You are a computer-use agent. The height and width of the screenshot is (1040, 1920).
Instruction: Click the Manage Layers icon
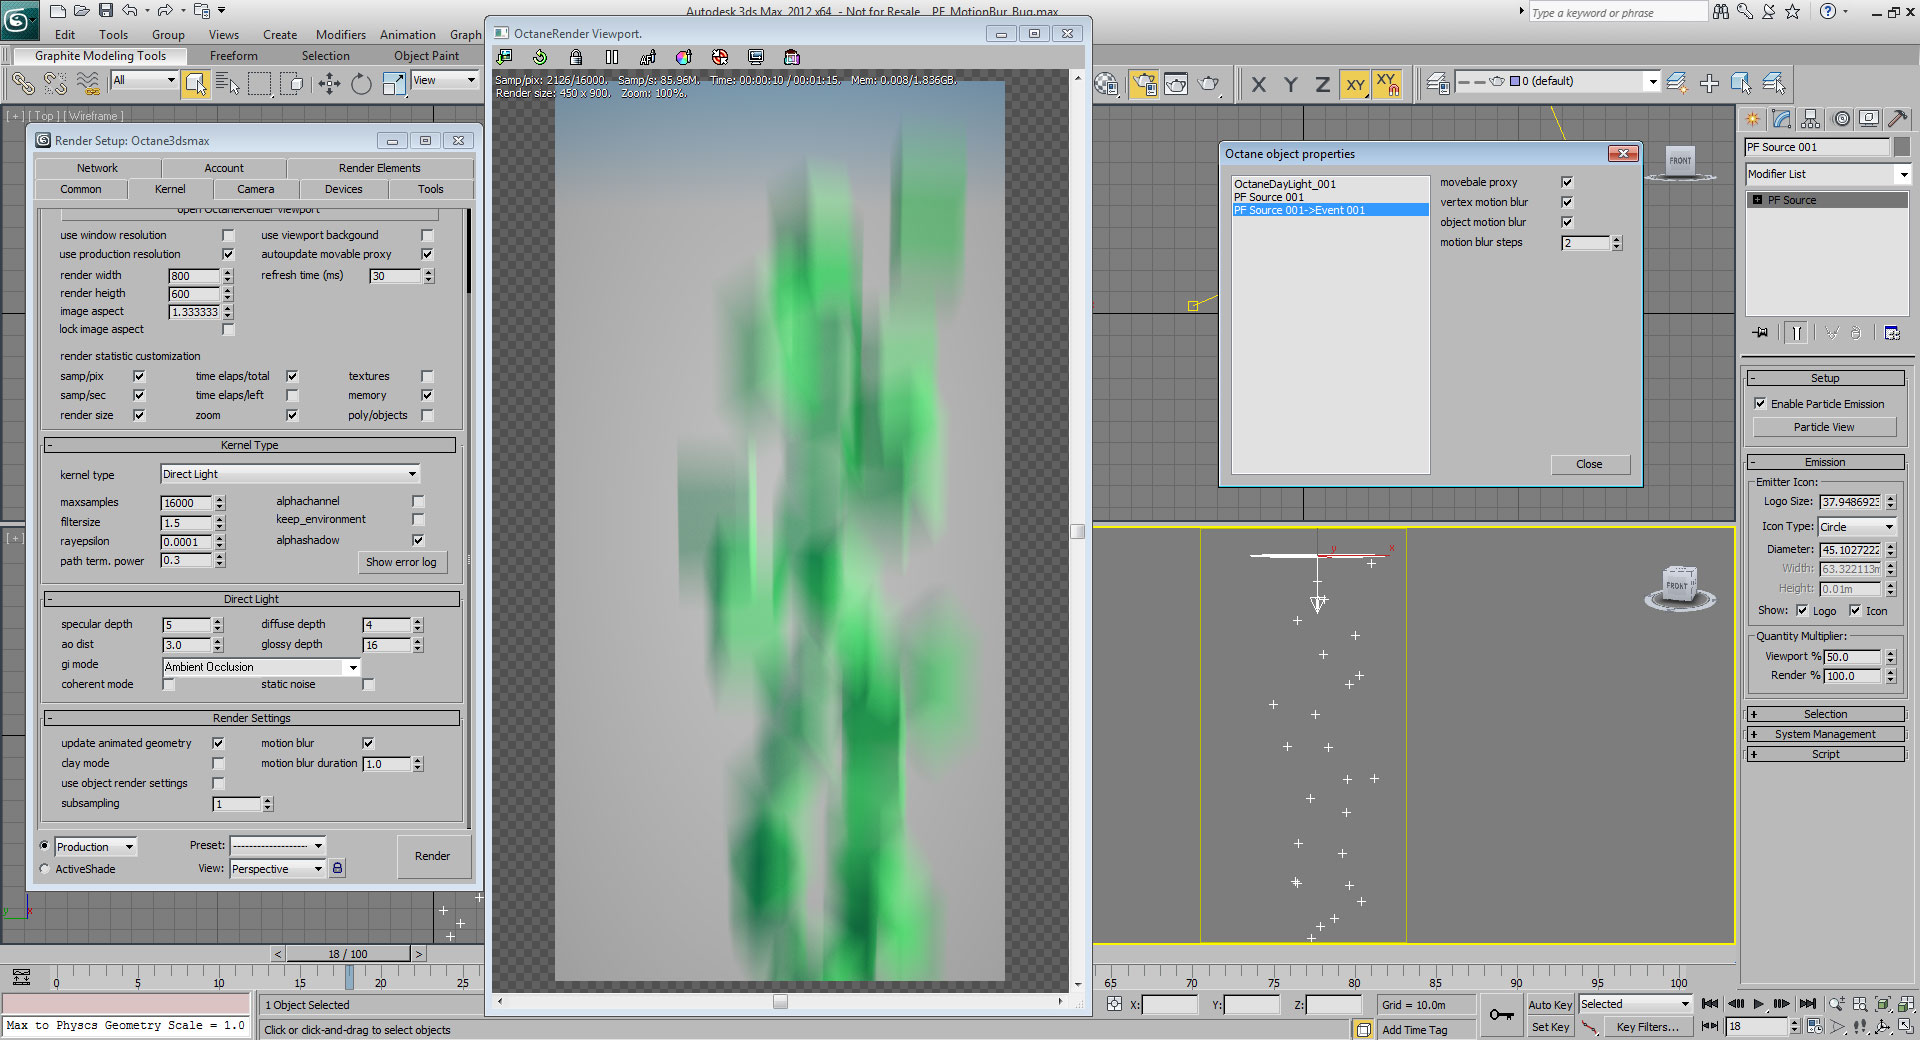click(x=1438, y=83)
